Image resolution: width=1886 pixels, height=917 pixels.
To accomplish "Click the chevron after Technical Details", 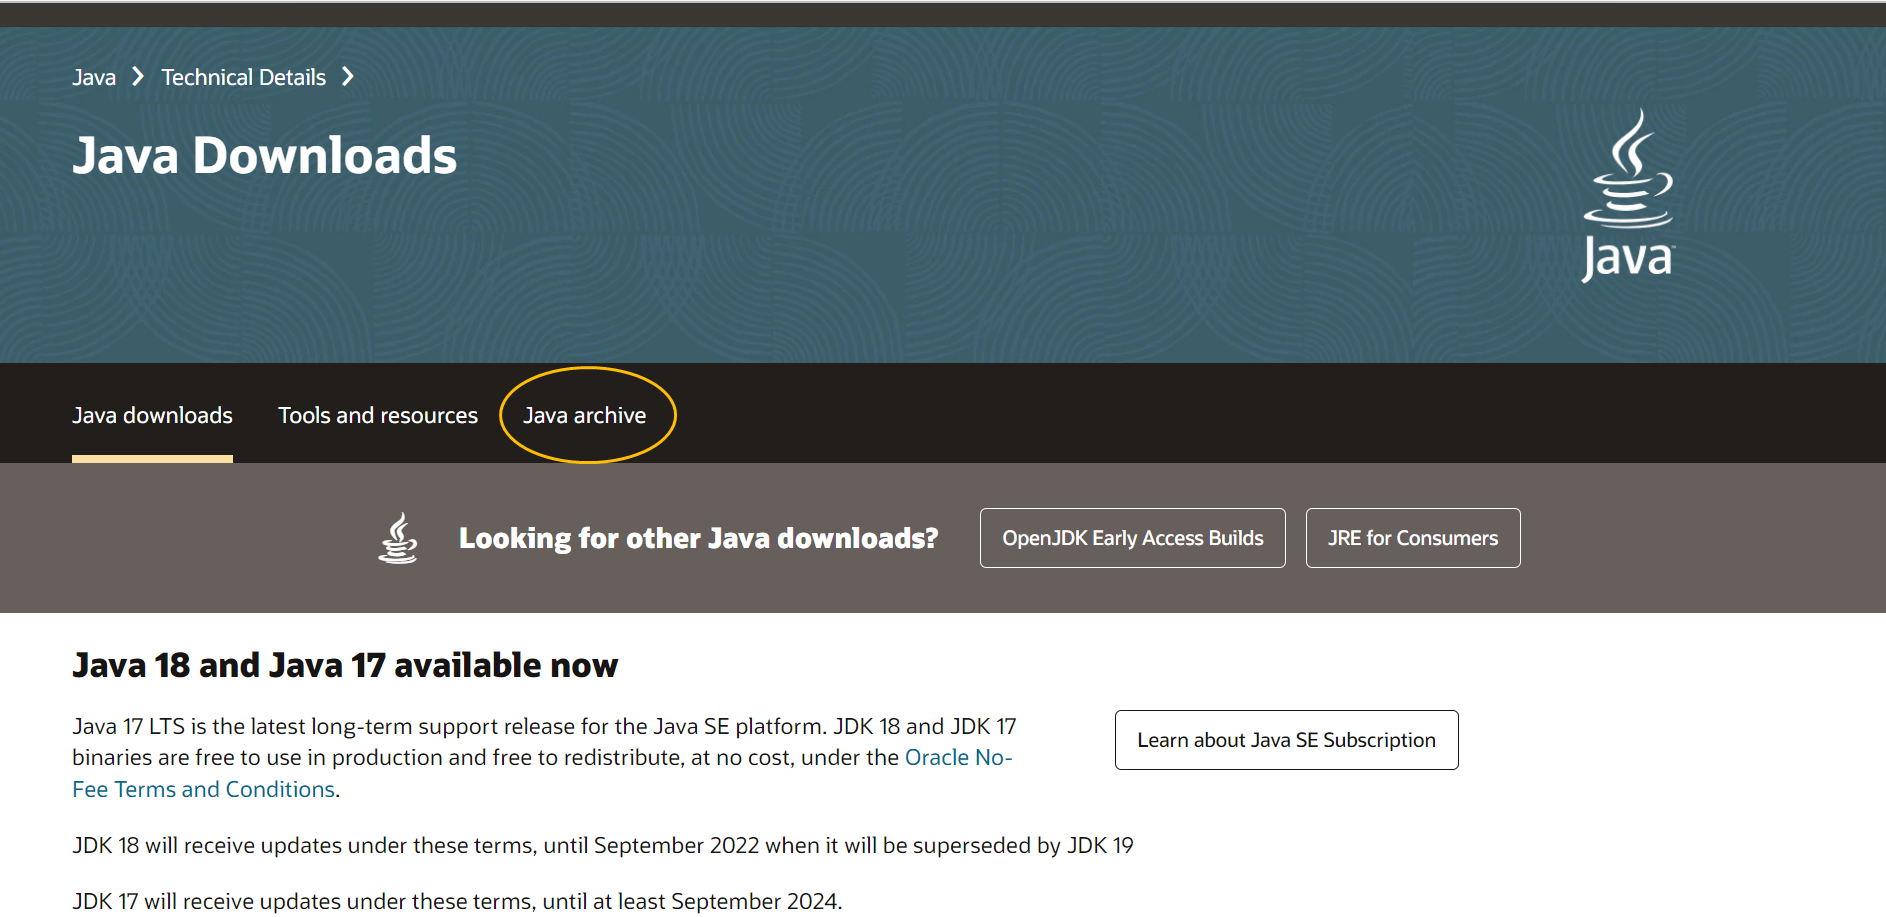I will tap(348, 77).
